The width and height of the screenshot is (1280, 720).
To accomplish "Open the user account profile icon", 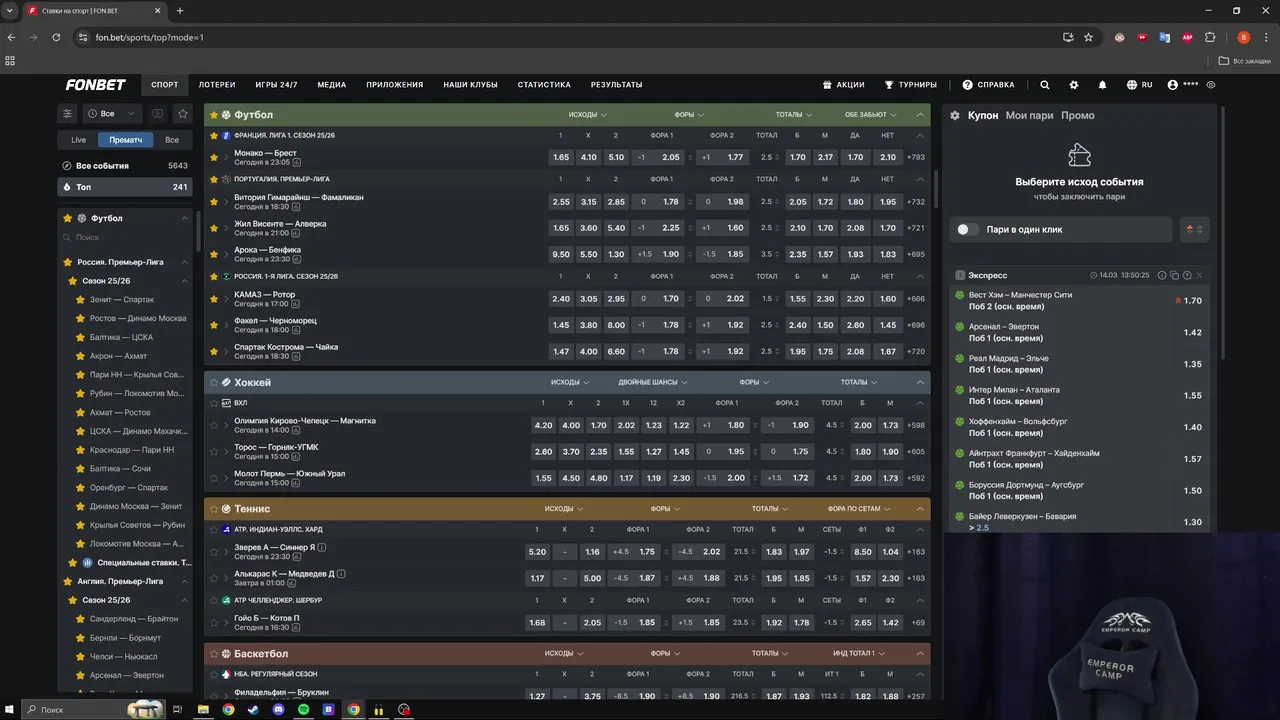I will coord(1173,85).
